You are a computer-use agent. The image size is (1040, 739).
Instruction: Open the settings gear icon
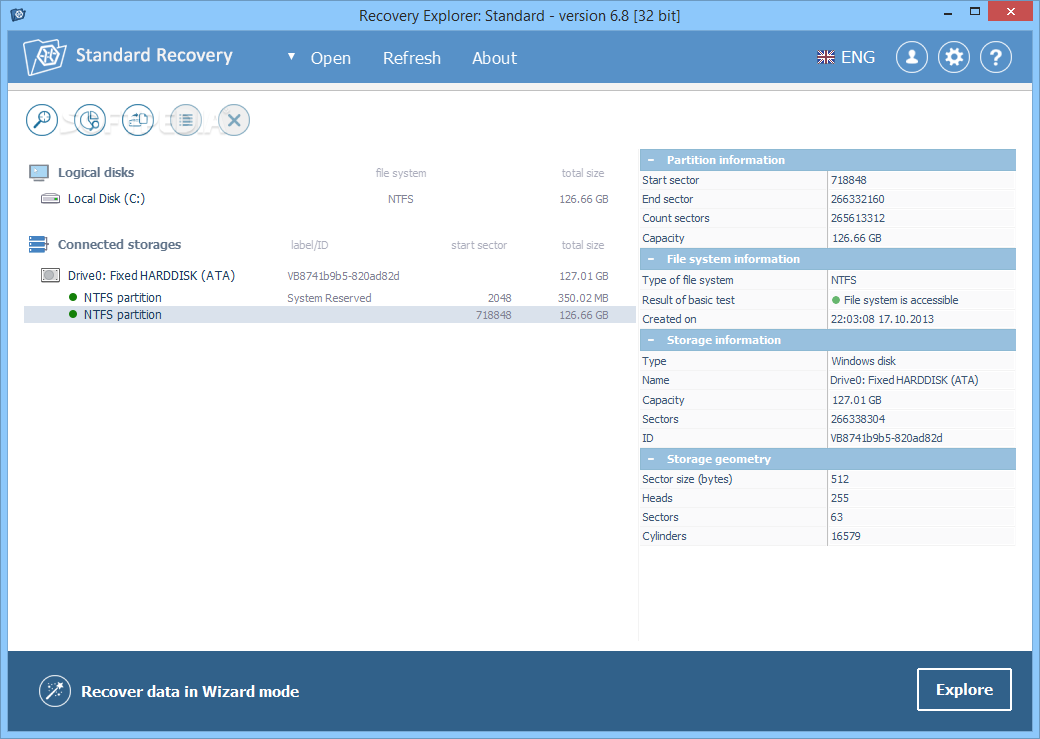tap(954, 57)
